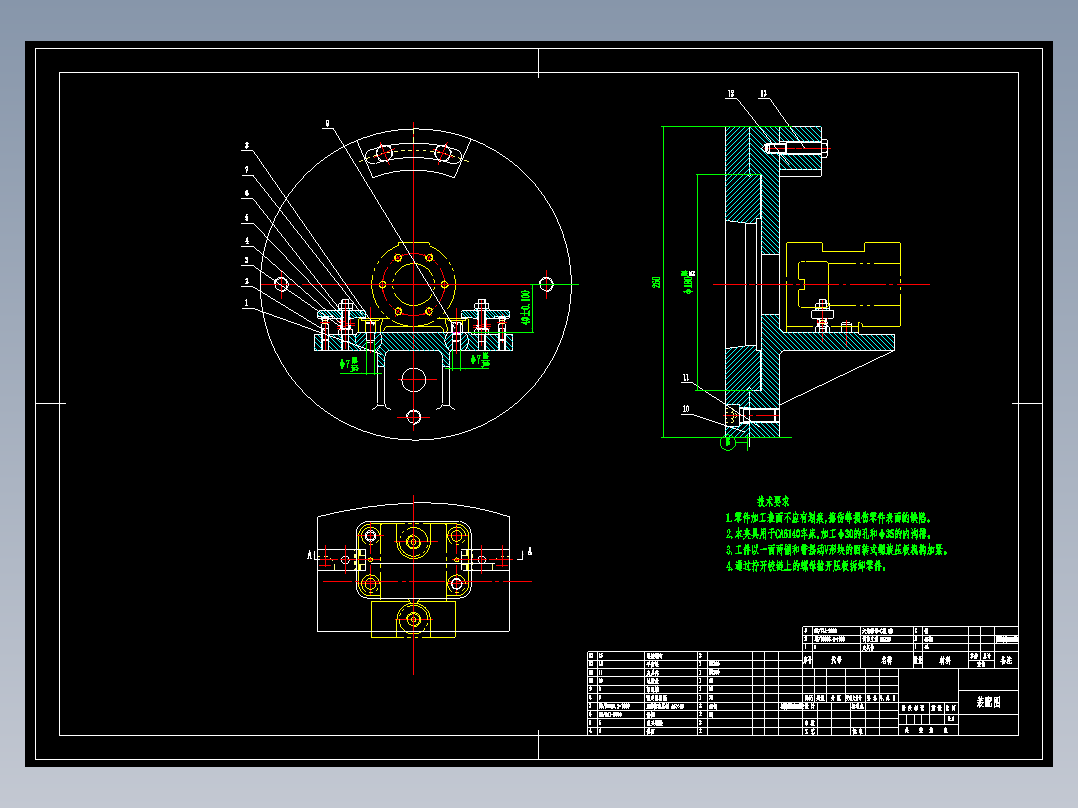Viewport: 1078px width, 808px height.
Task: Click part balloon number 10
Action: 685,409
